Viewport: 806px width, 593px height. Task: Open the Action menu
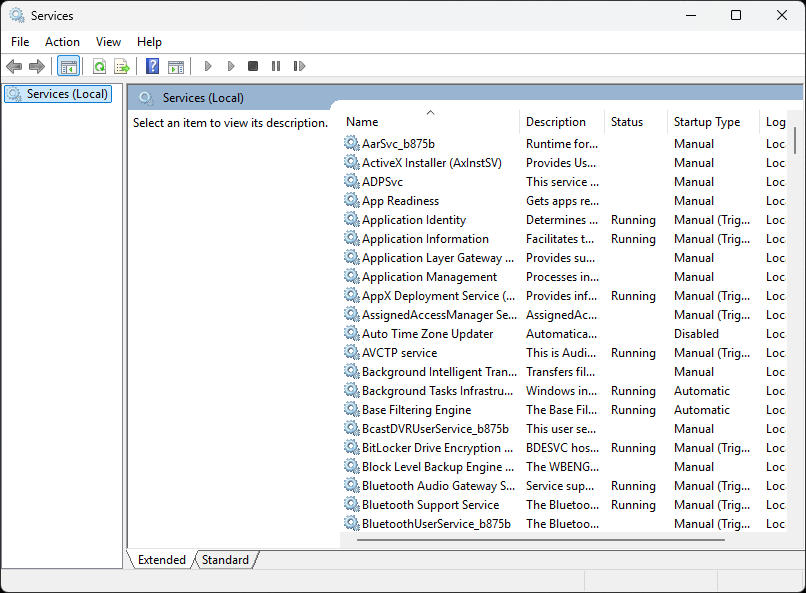(62, 42)
